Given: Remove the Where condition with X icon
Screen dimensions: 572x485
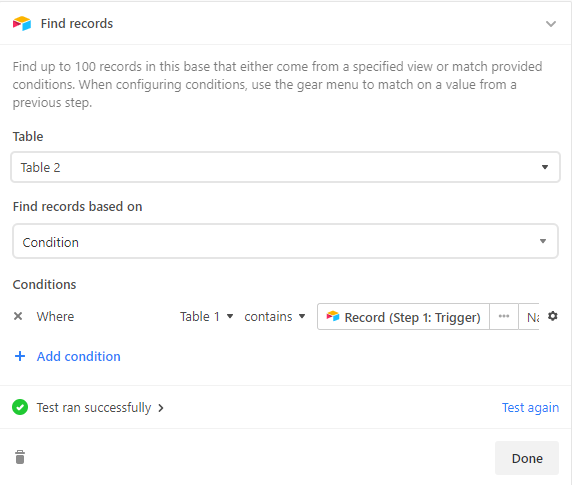Looking at the screenshot, I should coord(18,316).
